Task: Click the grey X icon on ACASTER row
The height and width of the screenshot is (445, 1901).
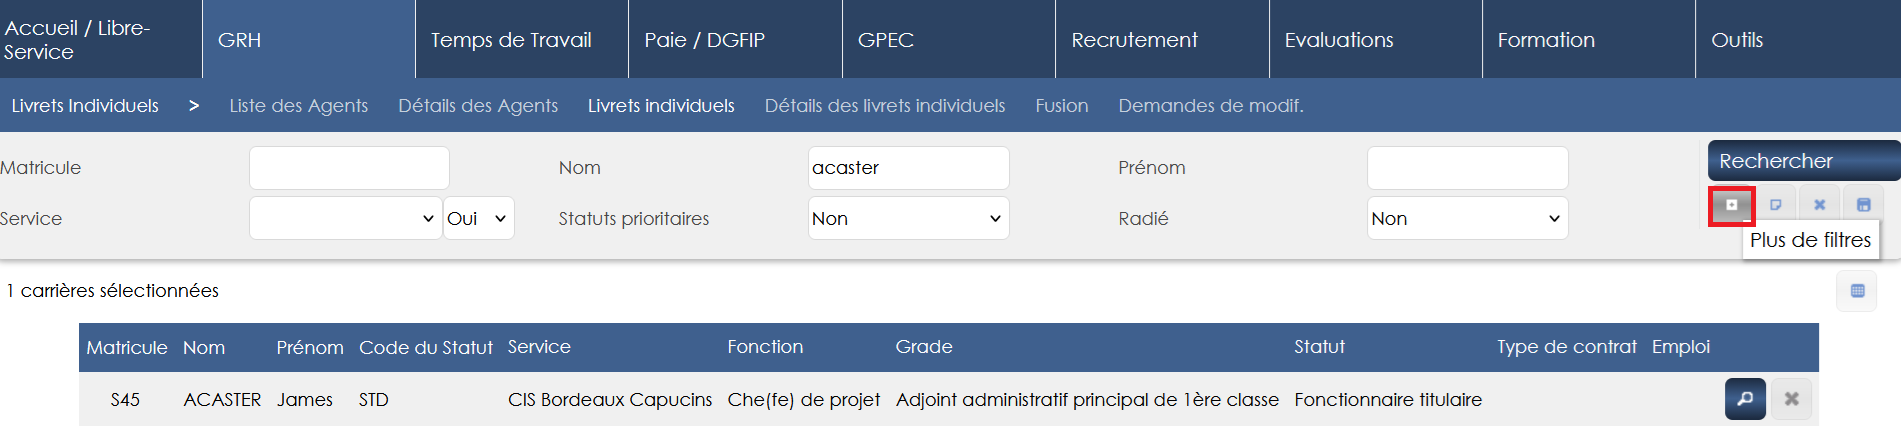Action: click(1791, 399)
